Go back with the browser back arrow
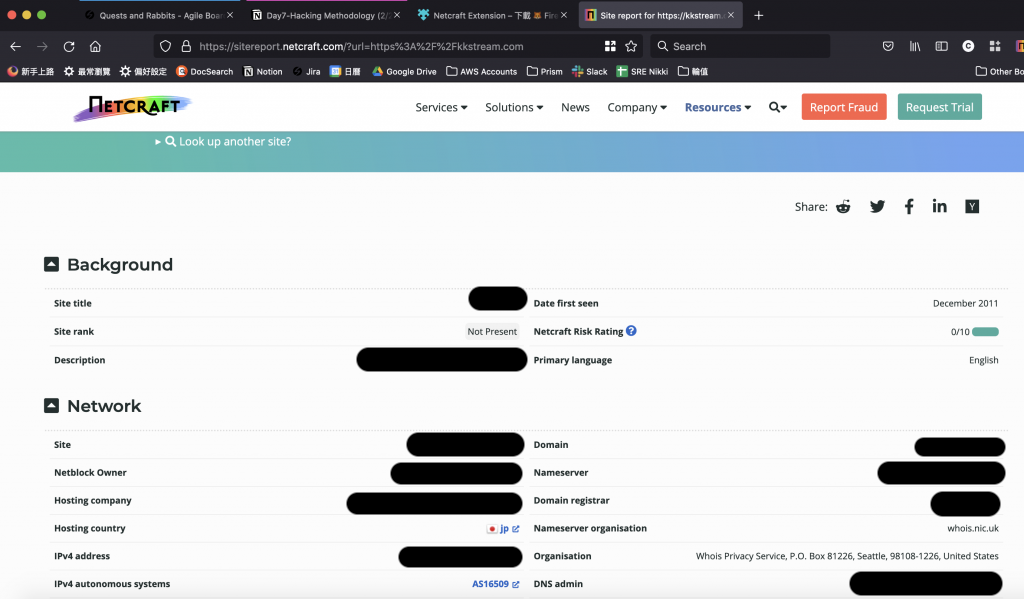 16,46
